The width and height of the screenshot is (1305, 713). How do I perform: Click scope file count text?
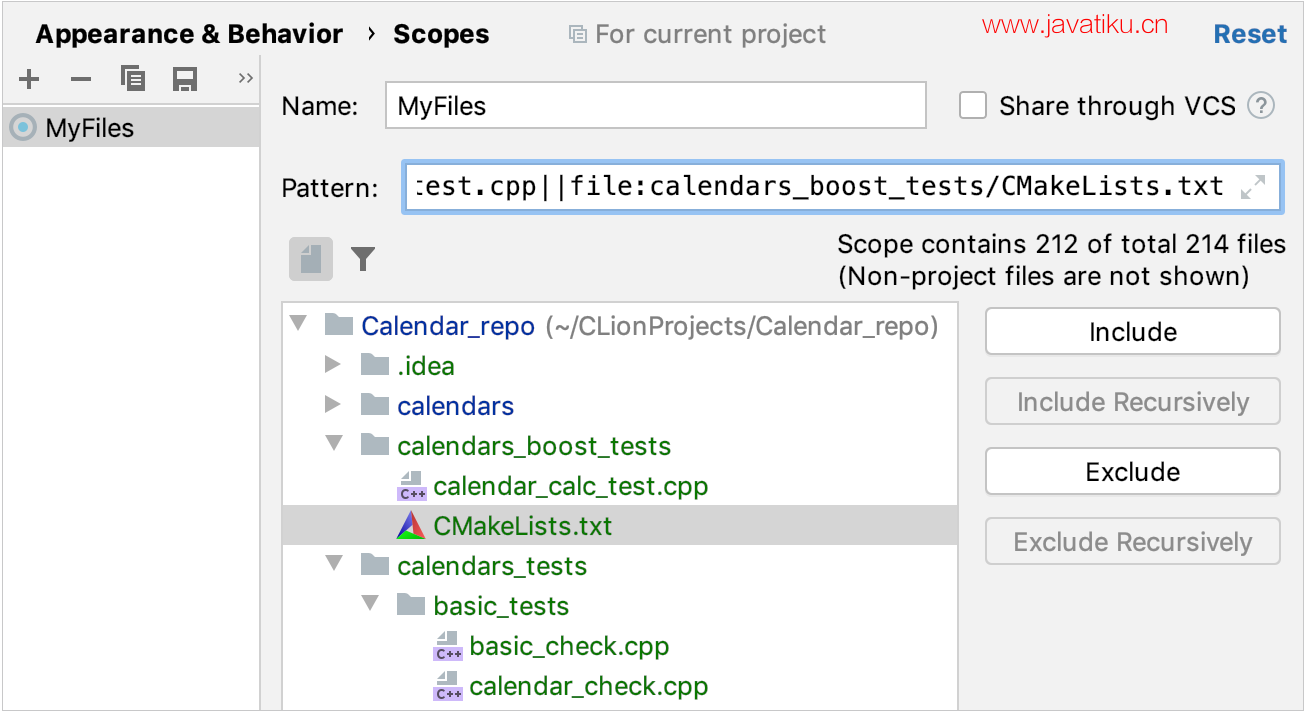[x=1061, y=244]
